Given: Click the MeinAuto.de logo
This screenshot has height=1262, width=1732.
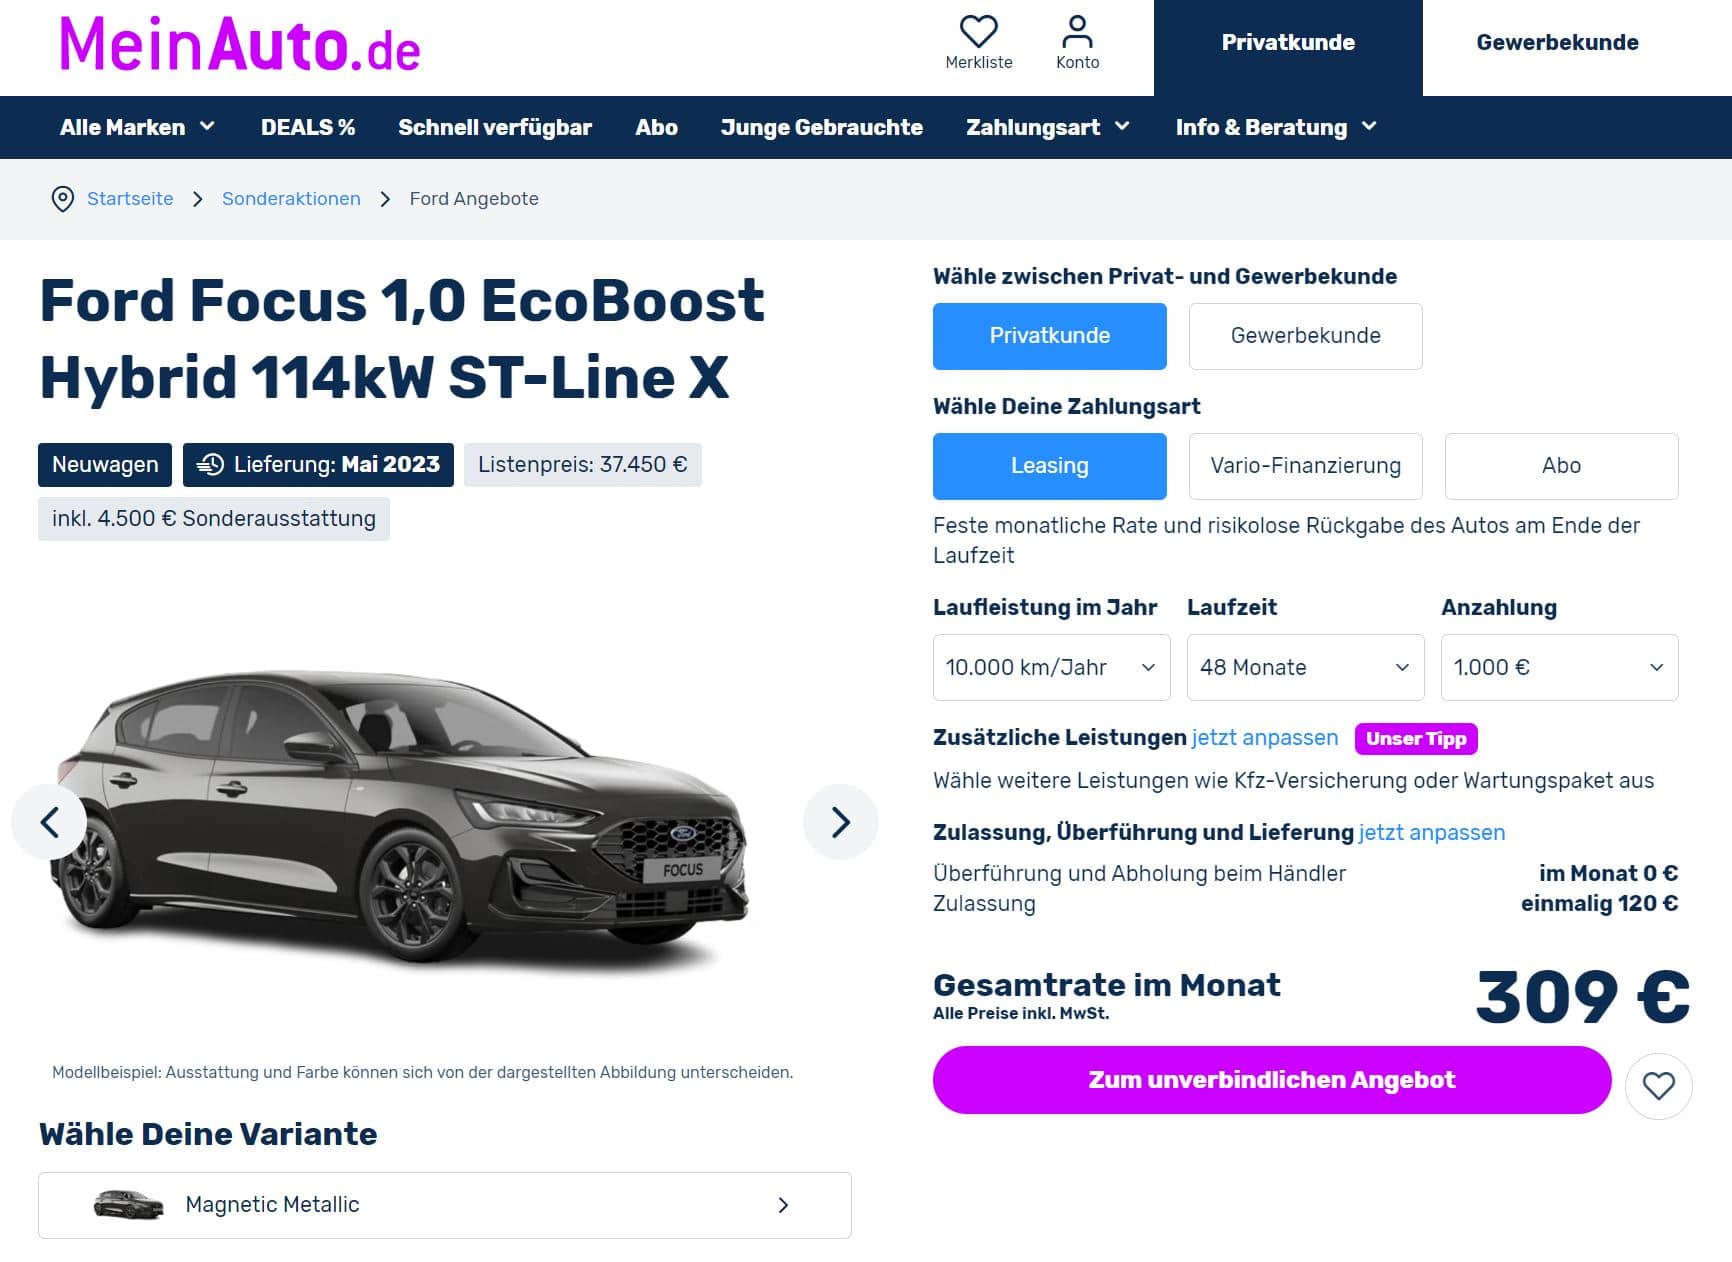Looking at the screenshot, I should (x=240, y=45).
